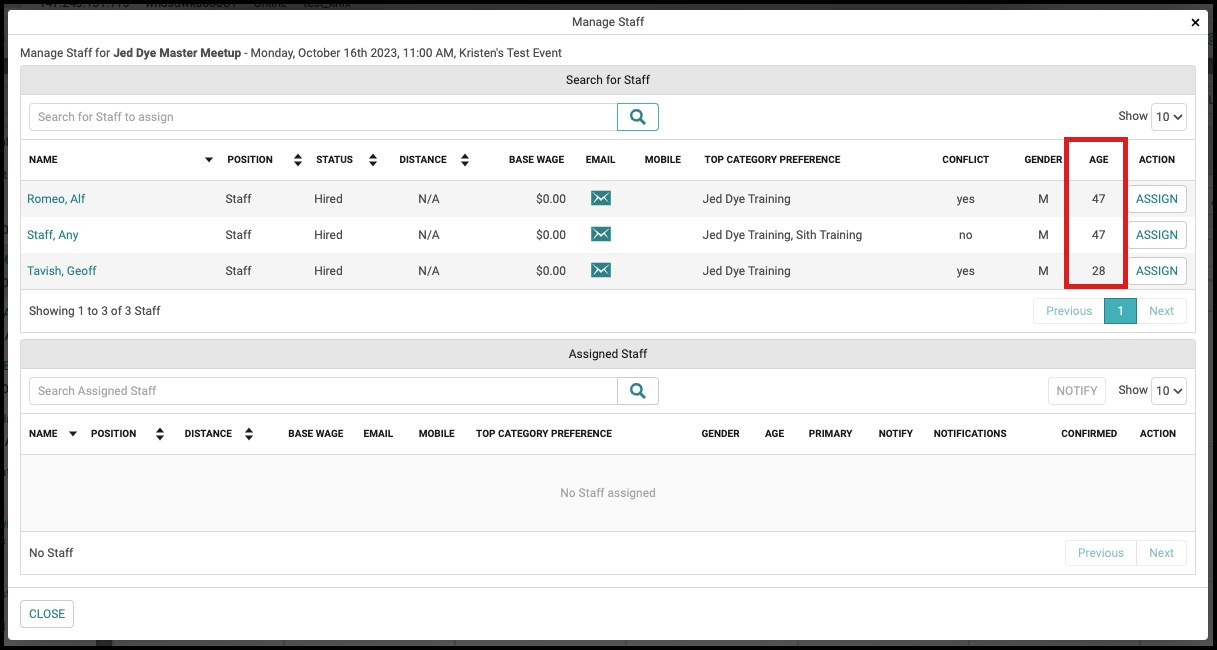This screenshot has height=650, width=1217.
Task: Open Show dropdown in Search for Staff
Action: (x=1169, y=117)
